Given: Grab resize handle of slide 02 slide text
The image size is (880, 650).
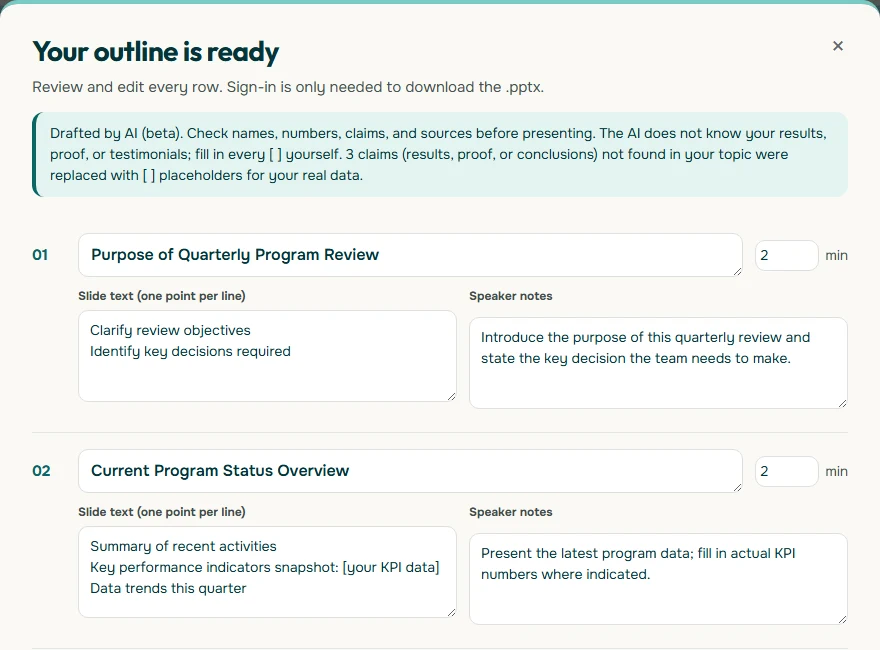Looking at the screenshot, I should pos(451,612).
